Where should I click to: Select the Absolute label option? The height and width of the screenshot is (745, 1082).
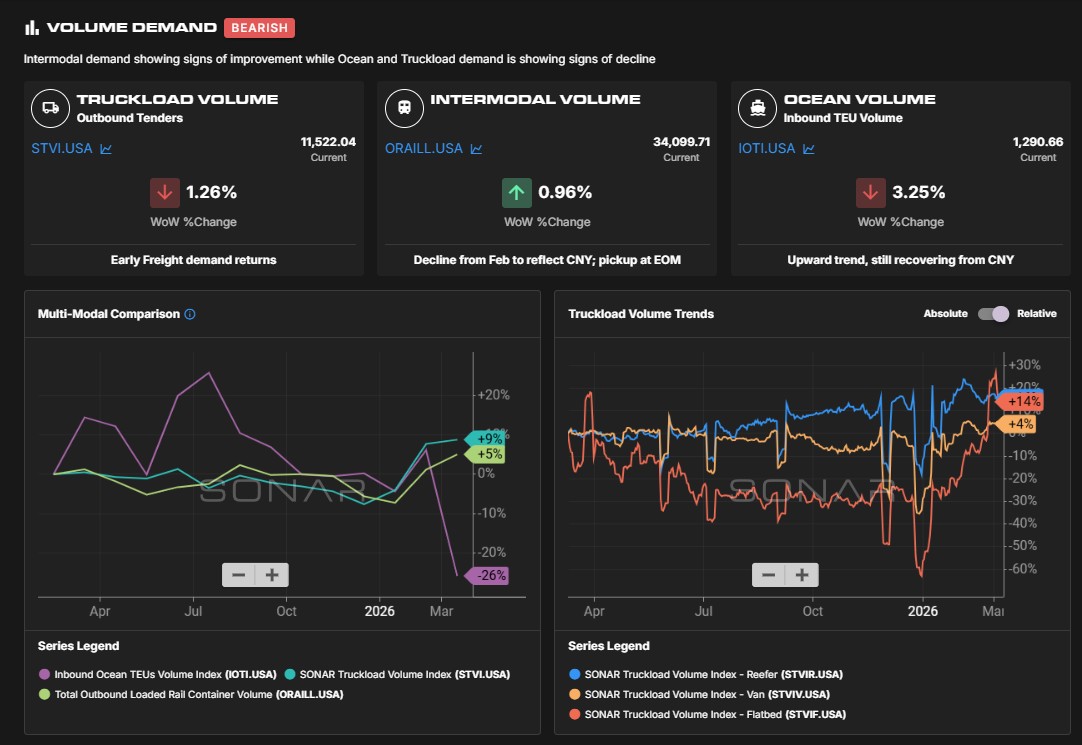pos(945,313)
